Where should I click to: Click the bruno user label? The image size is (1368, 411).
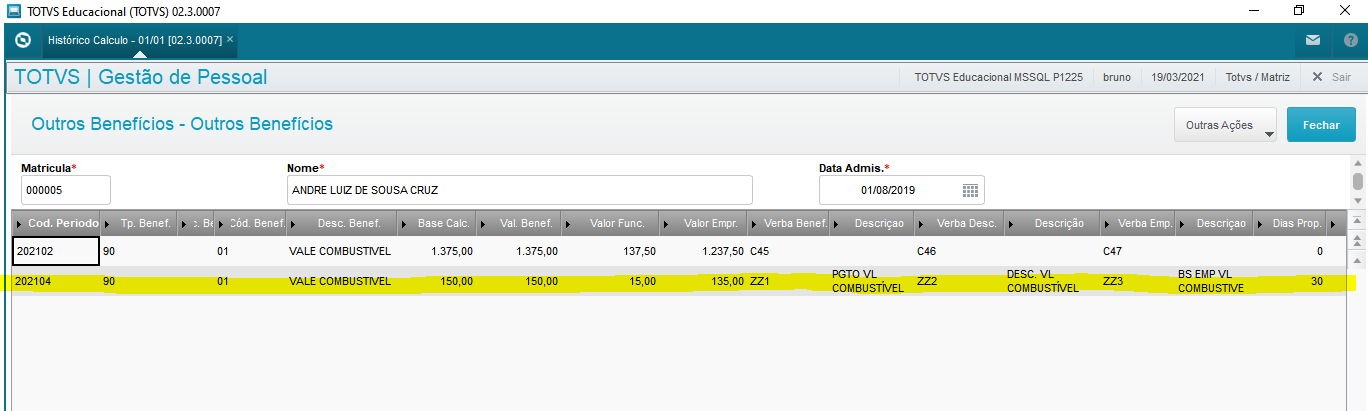(1117, 77)
